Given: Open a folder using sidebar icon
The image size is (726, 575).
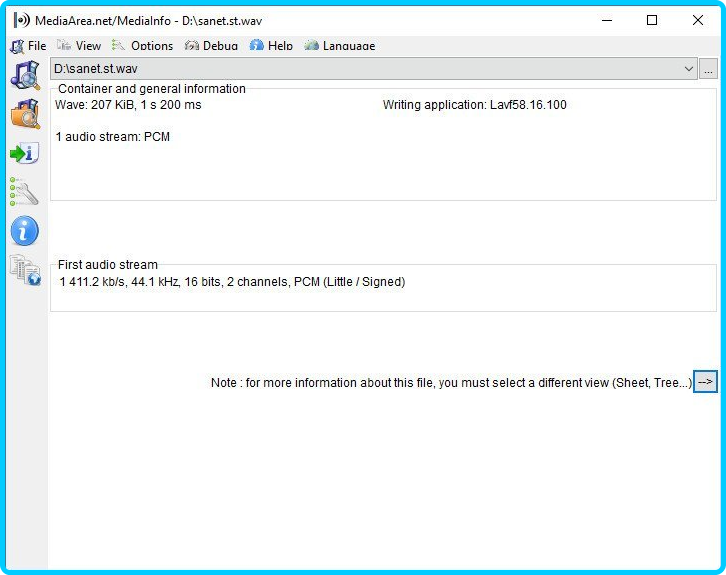Looking at the screenshot, I should pyautogui.click(x=25, y=114).
